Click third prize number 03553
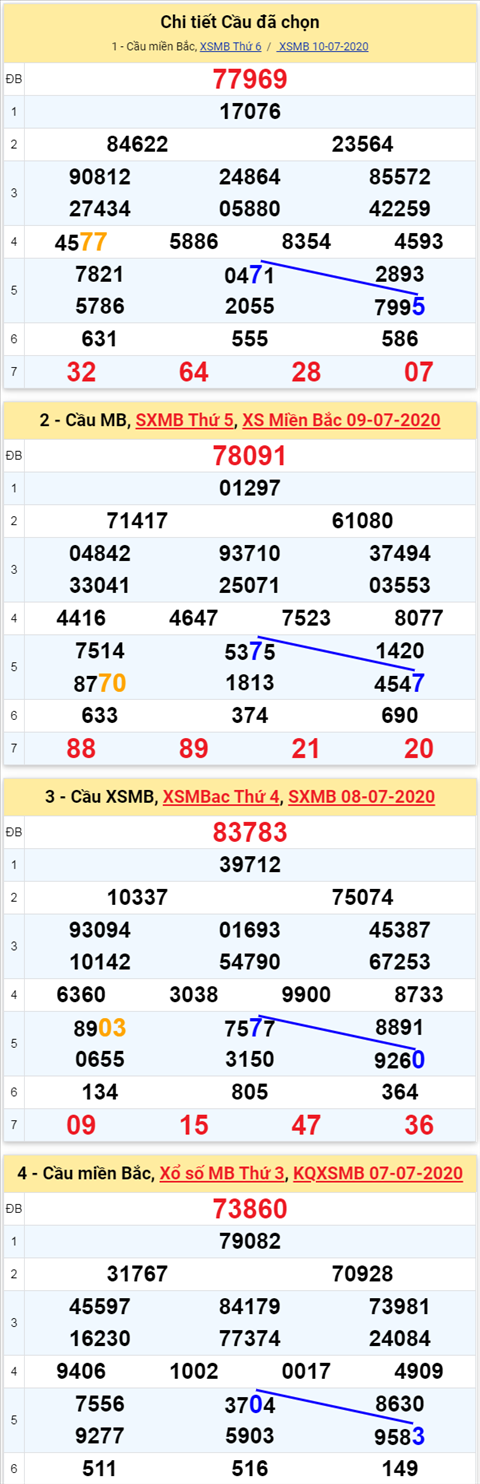Screen dimensions: 480x1484 [399, 585]
